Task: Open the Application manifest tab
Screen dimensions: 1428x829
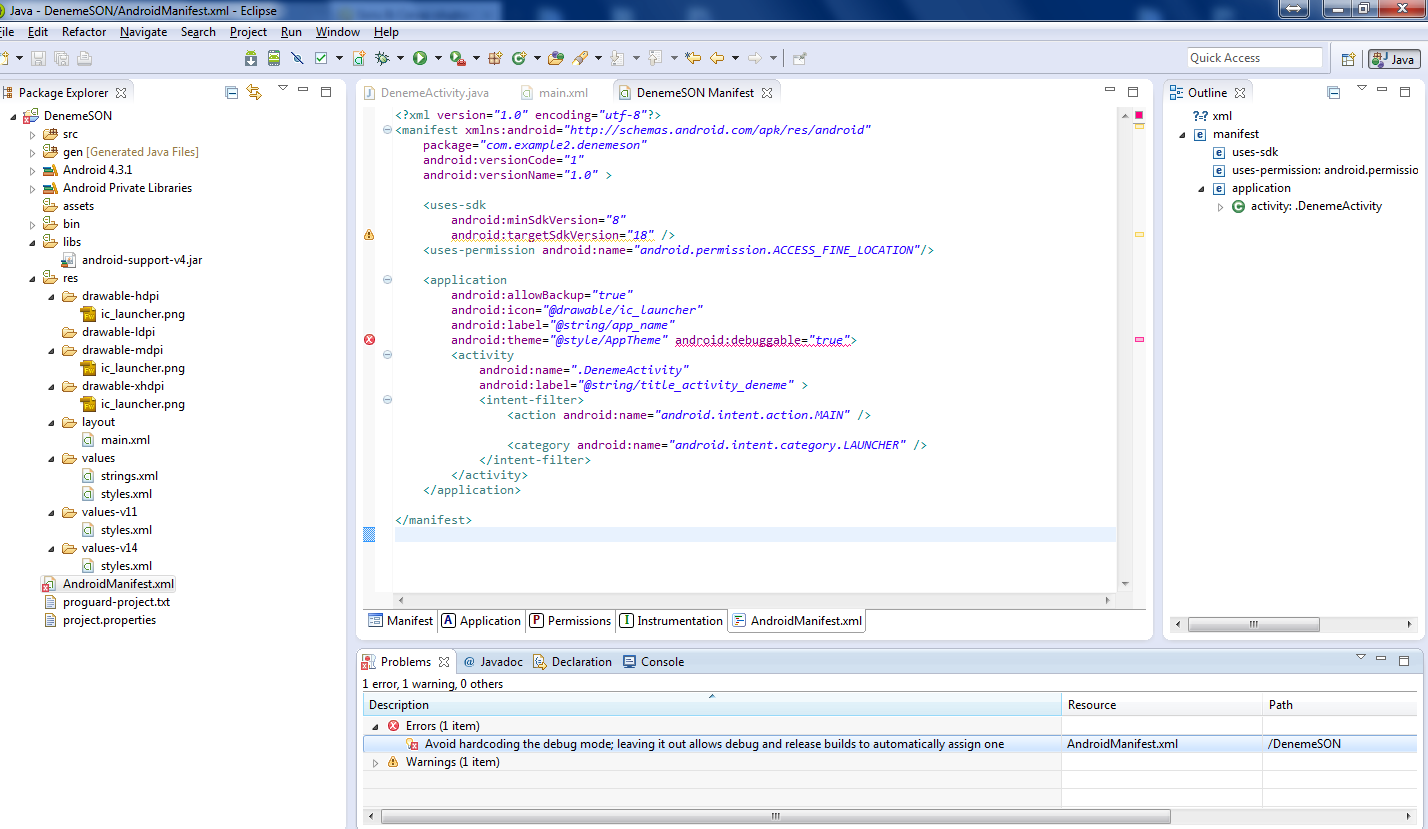Action: pos(481,621)
